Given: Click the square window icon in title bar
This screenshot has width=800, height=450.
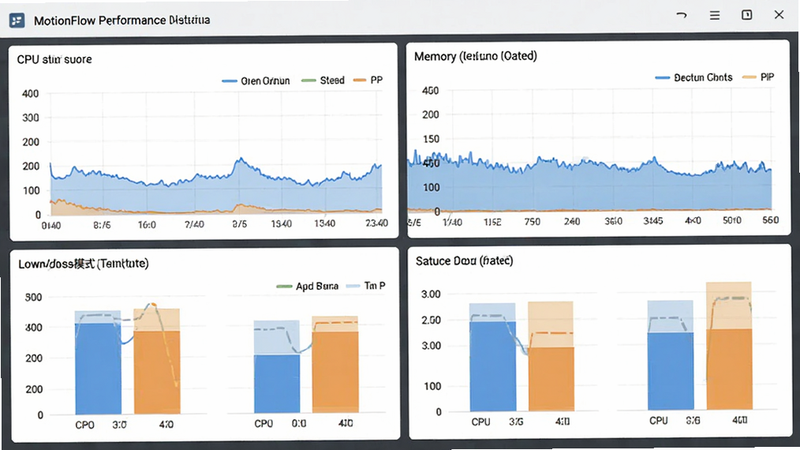Looking at the screenshot, I should [746, 15].
